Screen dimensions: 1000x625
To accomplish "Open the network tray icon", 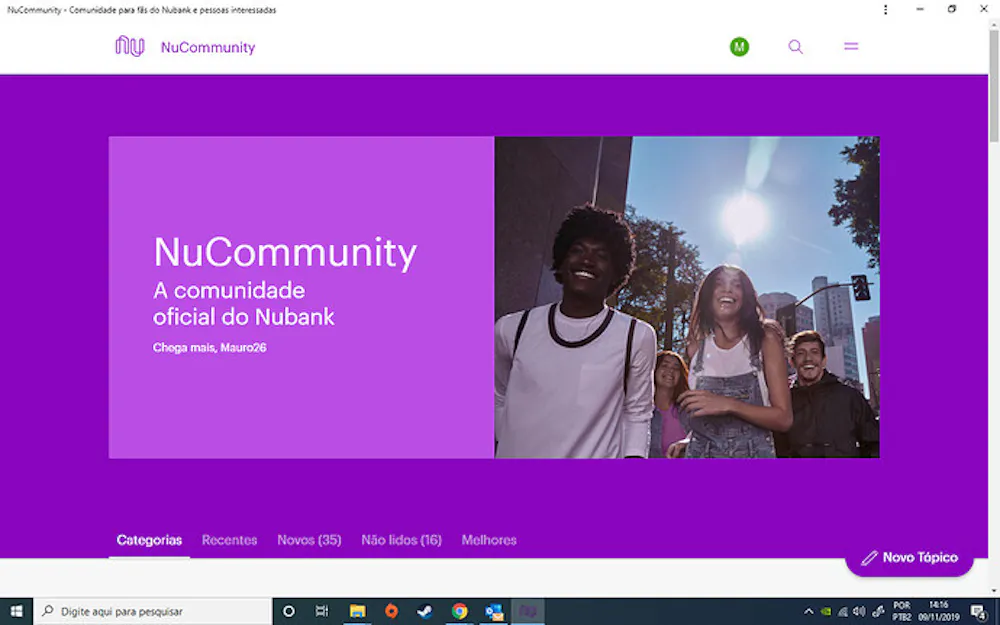I will 843,611.
